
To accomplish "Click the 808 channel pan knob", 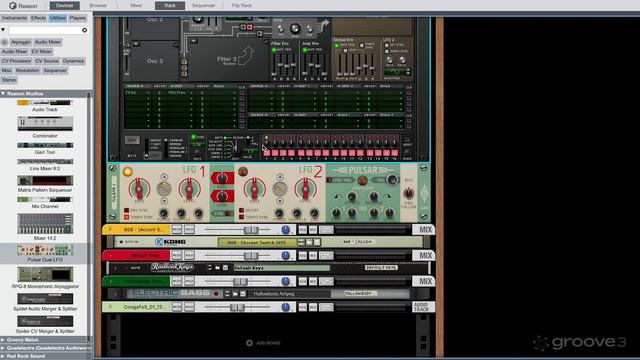I will (286, 230).
